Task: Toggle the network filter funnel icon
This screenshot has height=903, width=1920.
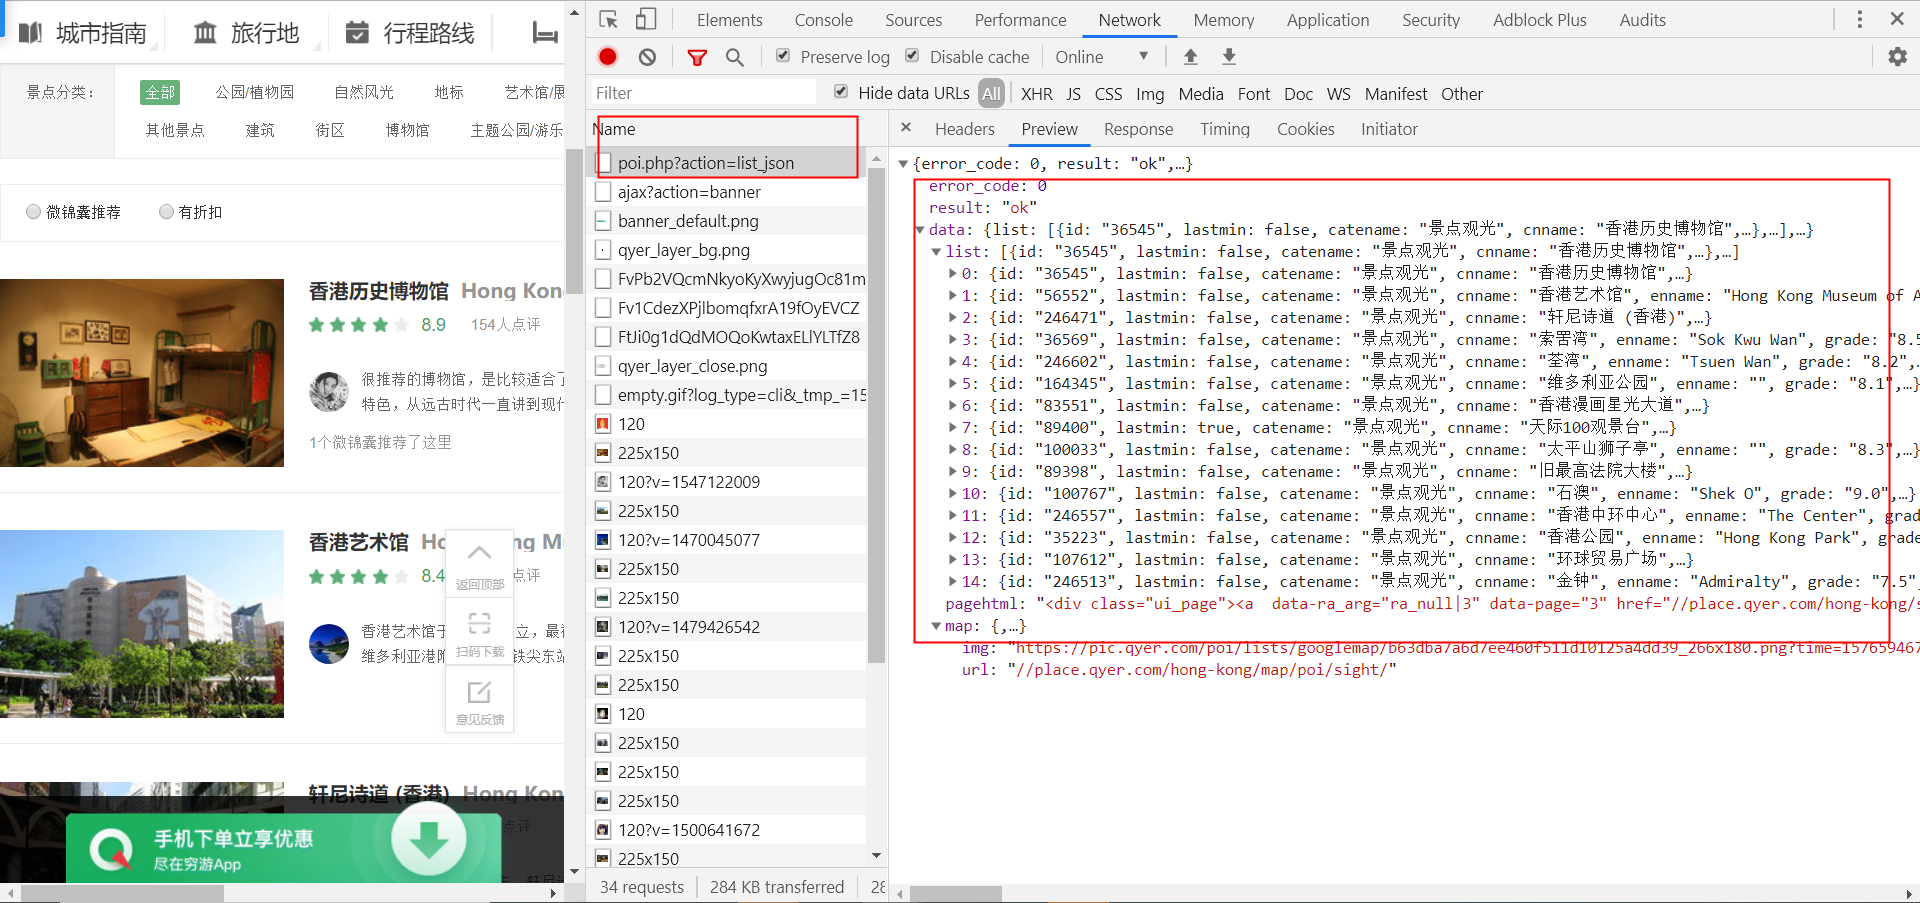Action: coord(697,57)
